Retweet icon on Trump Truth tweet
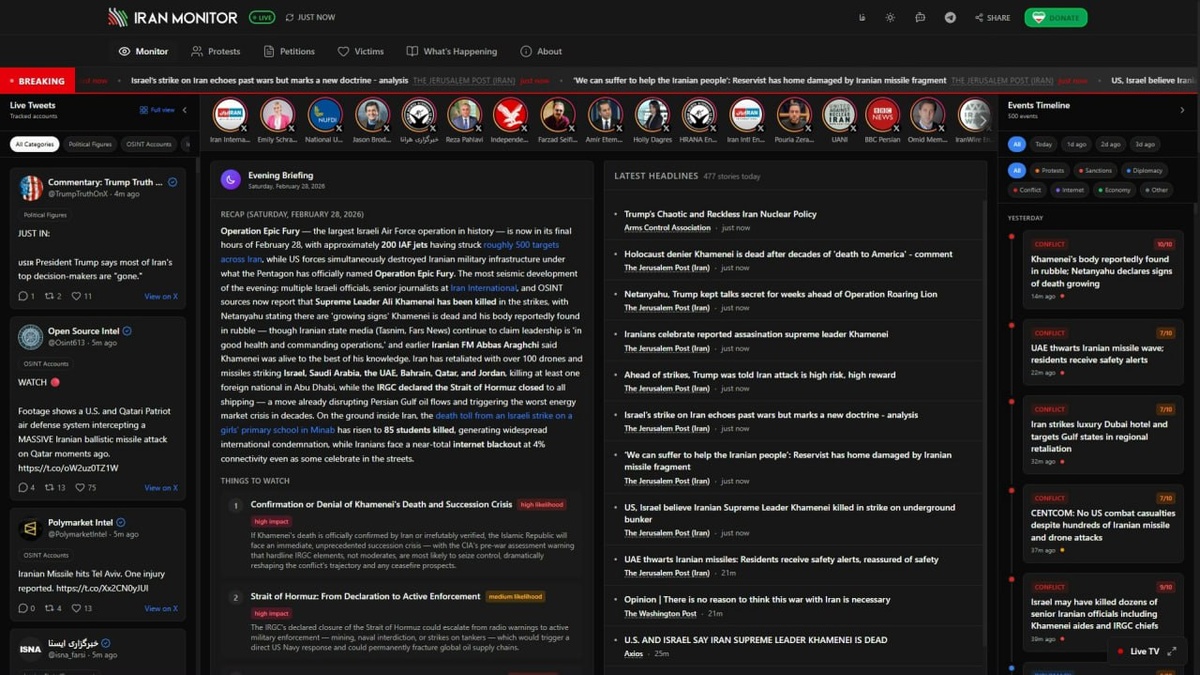 (53, 296)
